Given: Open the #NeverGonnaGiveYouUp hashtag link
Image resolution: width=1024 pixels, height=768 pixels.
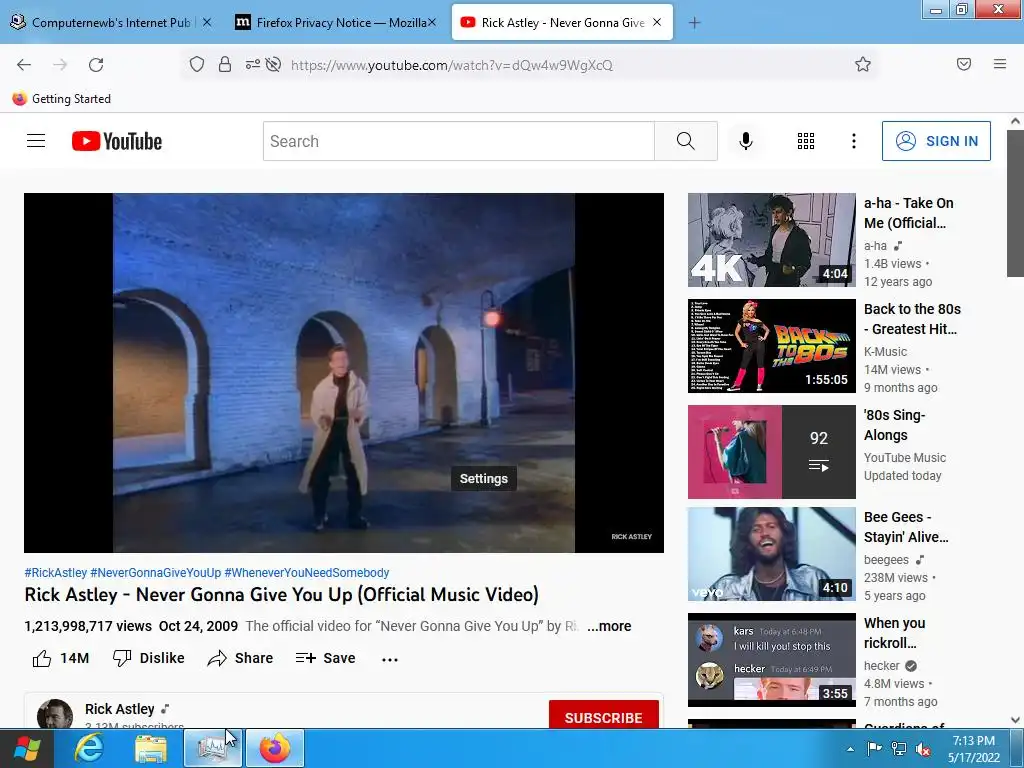Looking at the screenshot, I should point(155,573).
